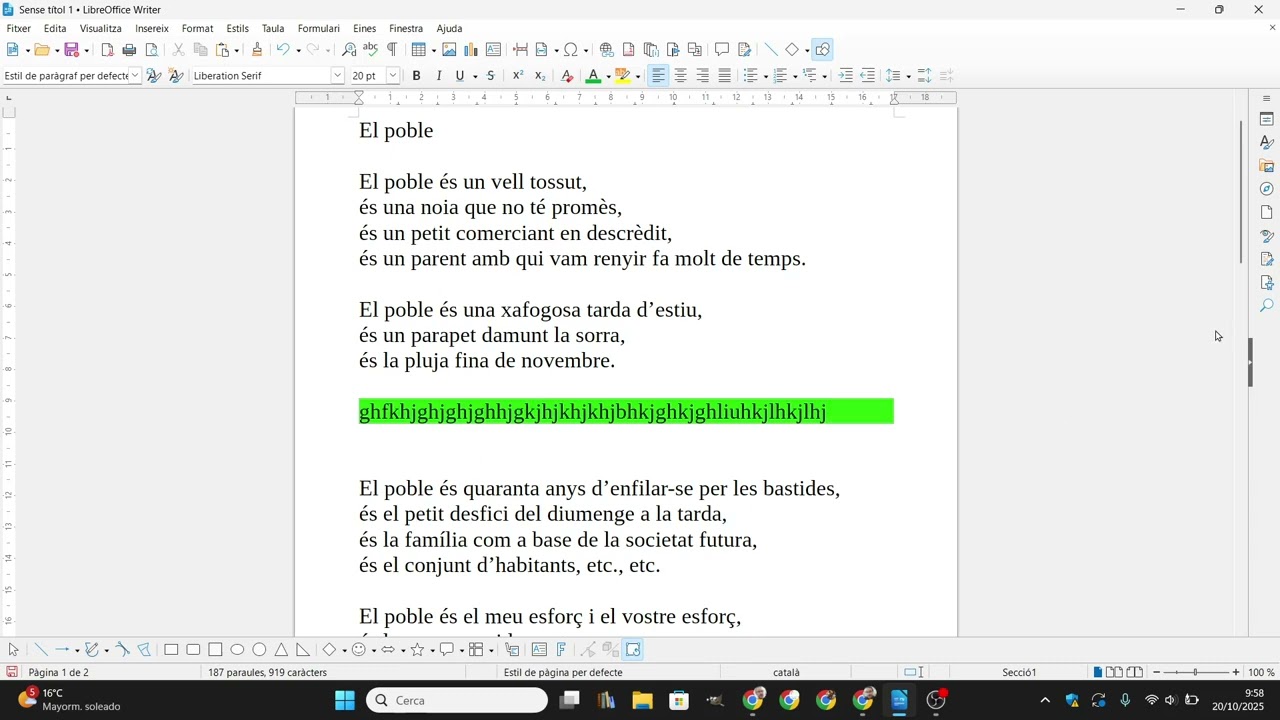Open the sidebar Navigator panel
This screenshot has height=720, width=1280.
tap(1266, 189)
